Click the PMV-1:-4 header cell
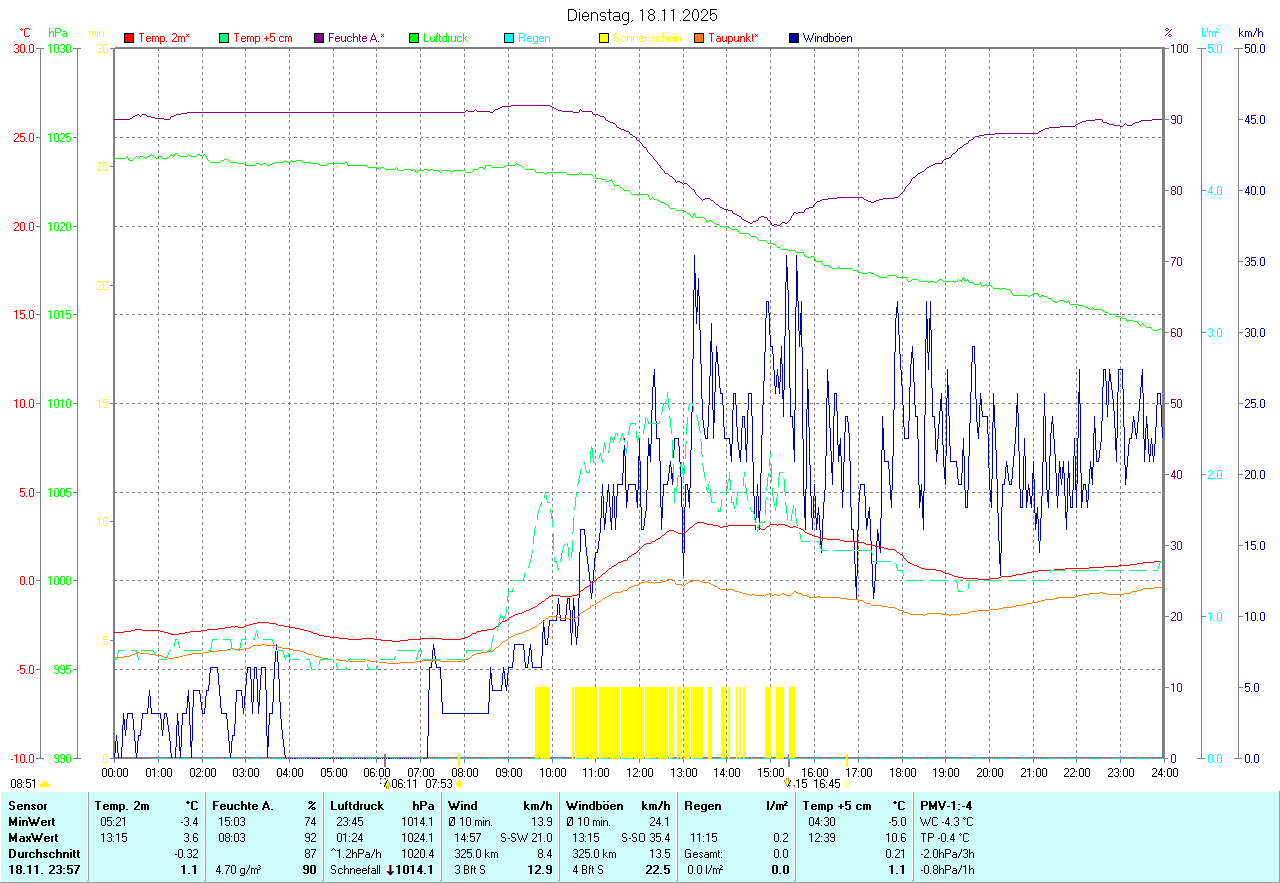The height and width of the screenshot is (883, 1280). [x=945, y=805]
